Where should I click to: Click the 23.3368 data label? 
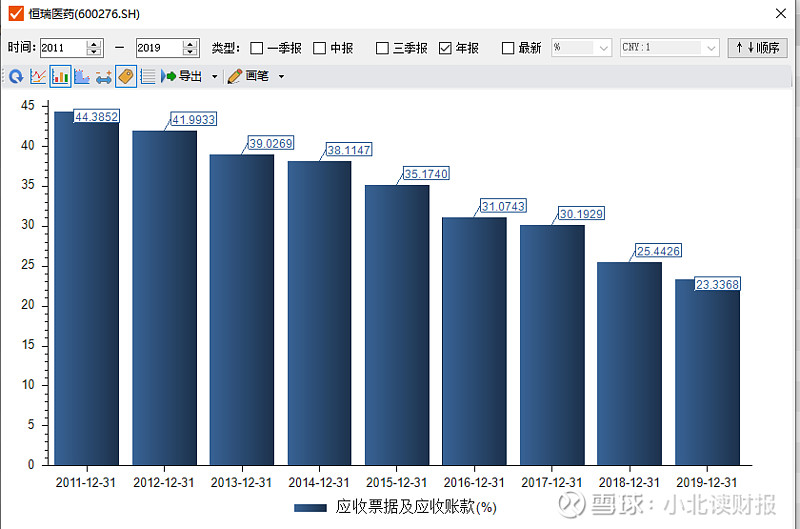click(717, 284)
